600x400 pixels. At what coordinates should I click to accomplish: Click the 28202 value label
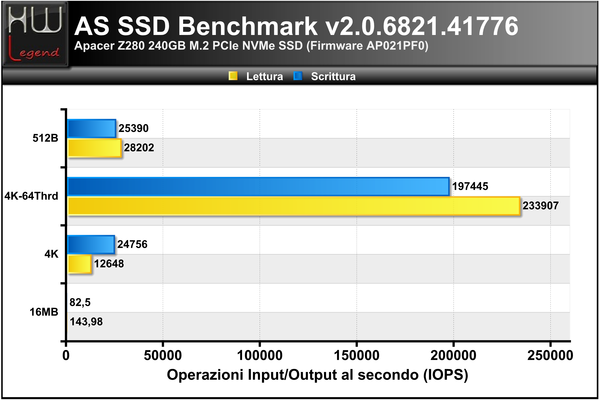point(139,148)
